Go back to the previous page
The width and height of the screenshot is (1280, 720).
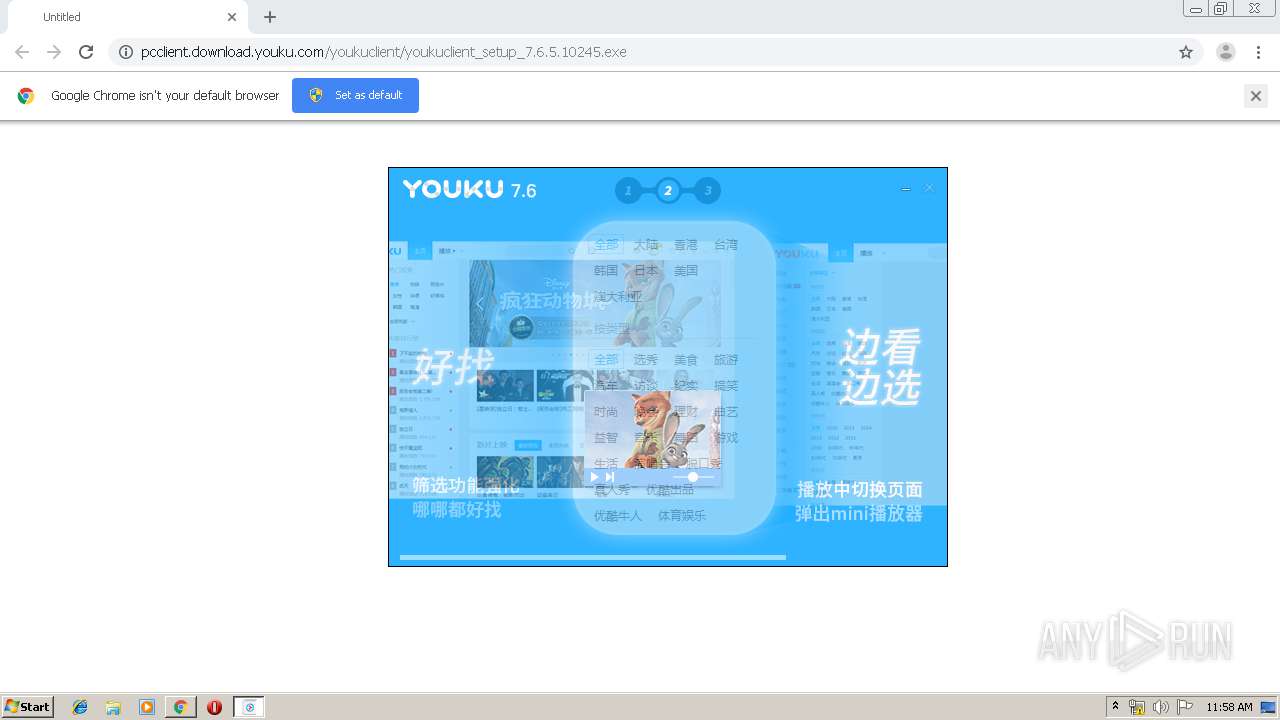[x=22, y=52]
